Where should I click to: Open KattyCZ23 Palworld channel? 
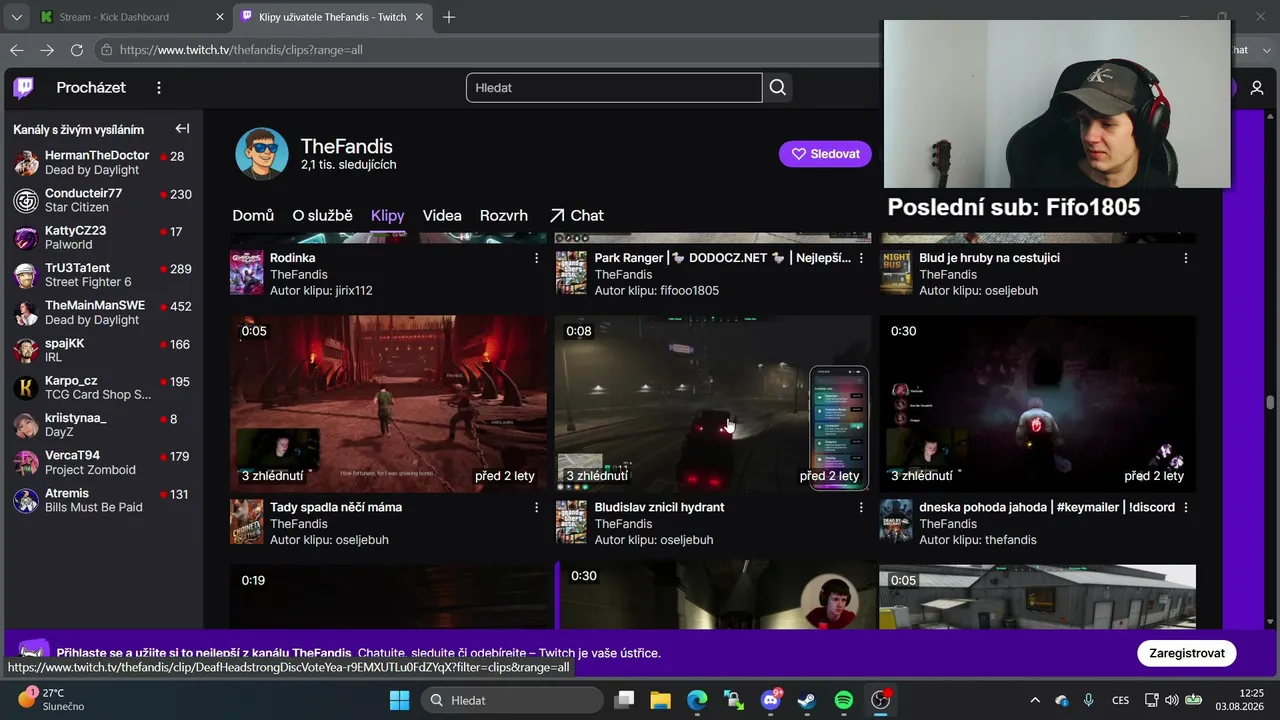101,238
